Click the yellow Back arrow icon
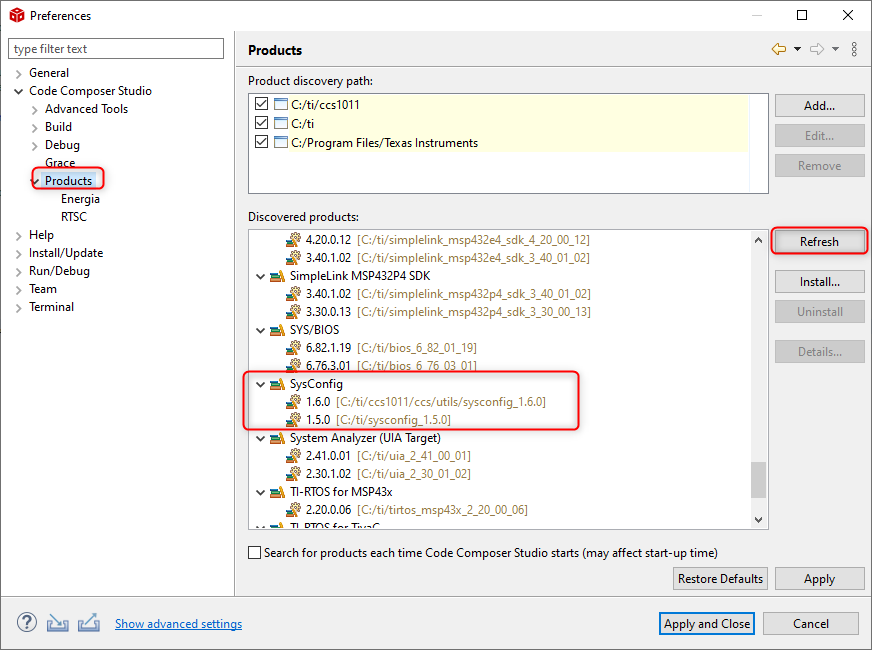The image size is (872, 650). click(779, 49)
